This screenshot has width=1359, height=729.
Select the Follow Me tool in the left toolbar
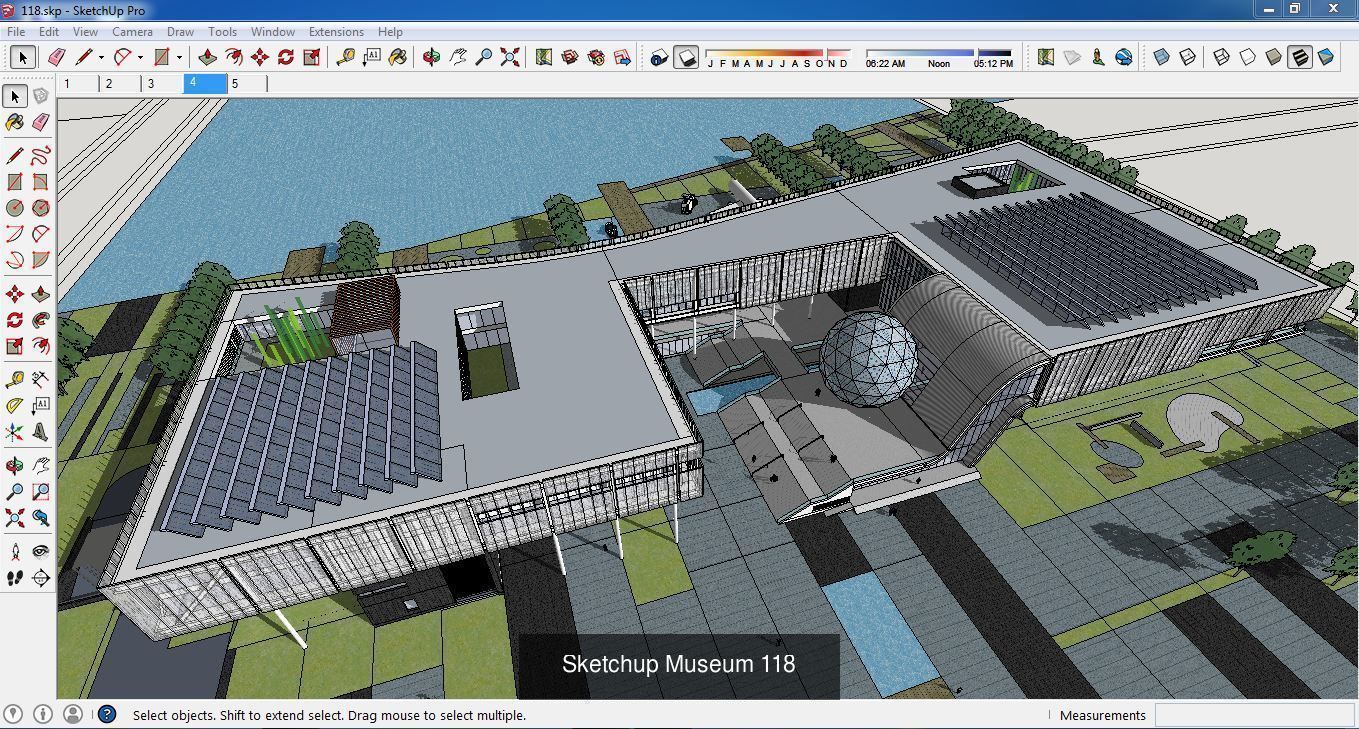40,320
